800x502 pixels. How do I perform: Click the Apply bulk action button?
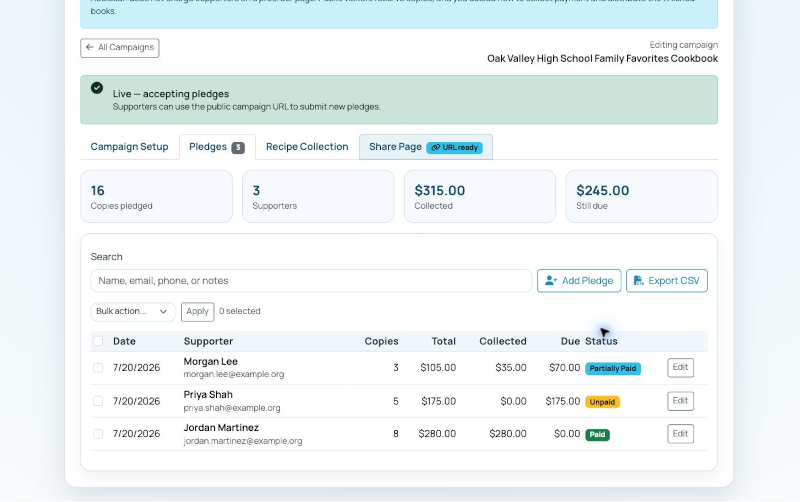click(x=197, y=312)
